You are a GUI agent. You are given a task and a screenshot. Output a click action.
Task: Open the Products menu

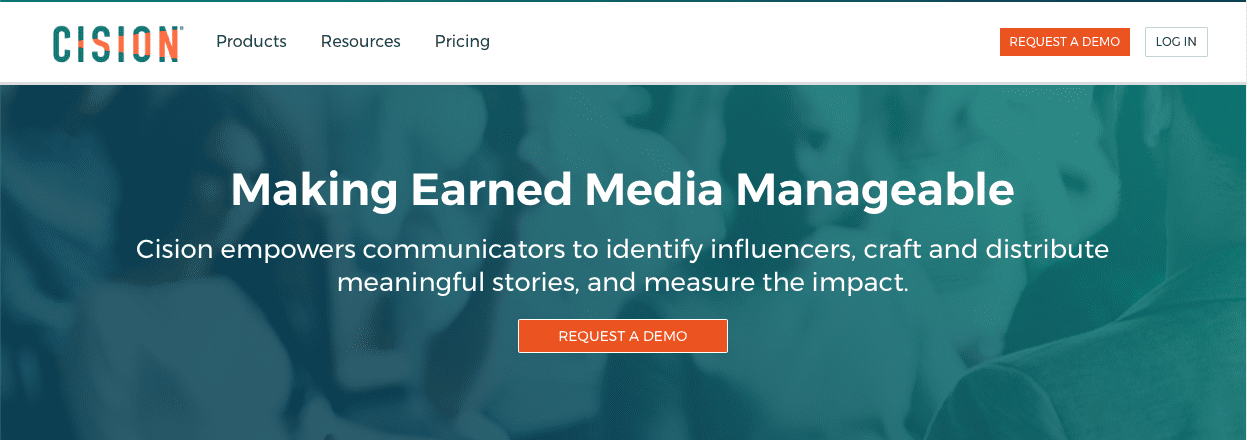coord(251,42)
